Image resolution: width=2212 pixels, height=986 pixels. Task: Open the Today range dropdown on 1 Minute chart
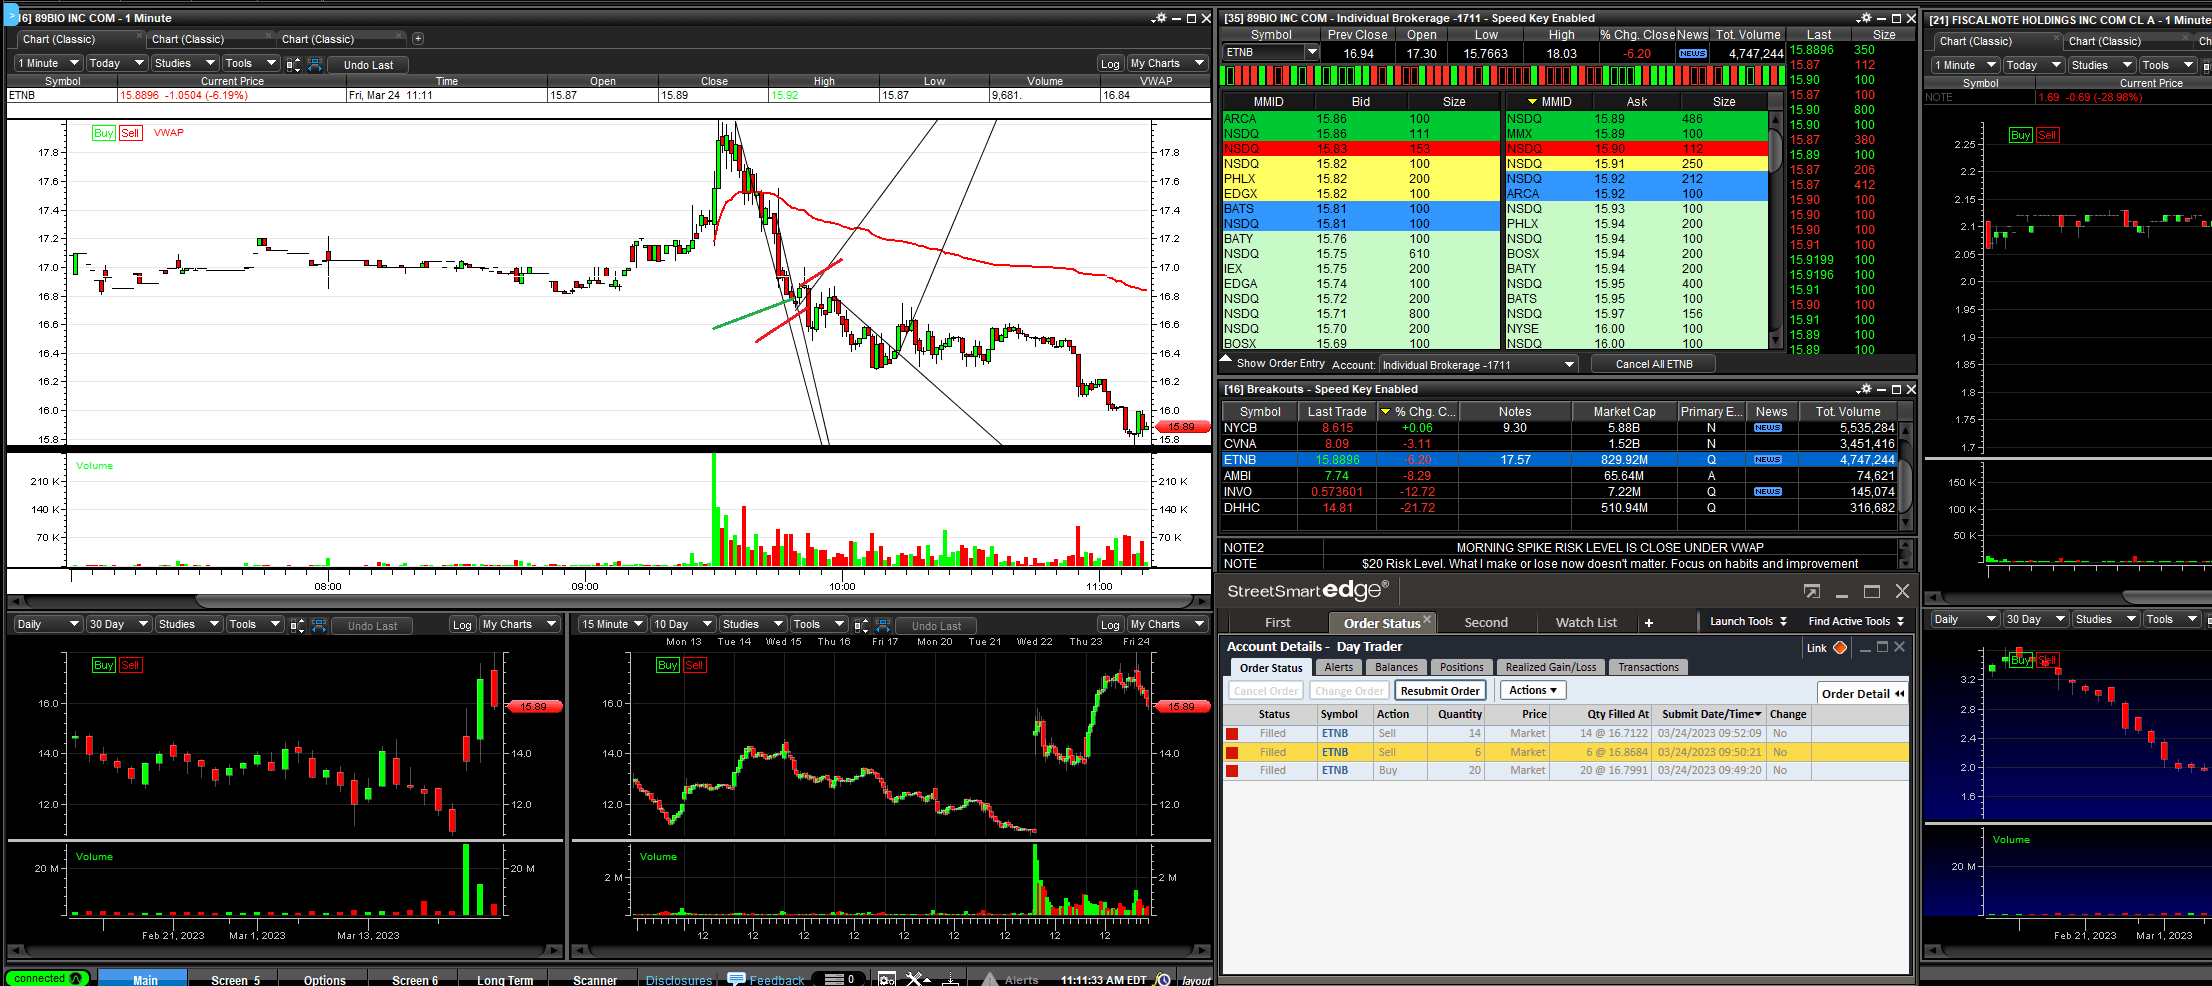[x=116, y=64]
